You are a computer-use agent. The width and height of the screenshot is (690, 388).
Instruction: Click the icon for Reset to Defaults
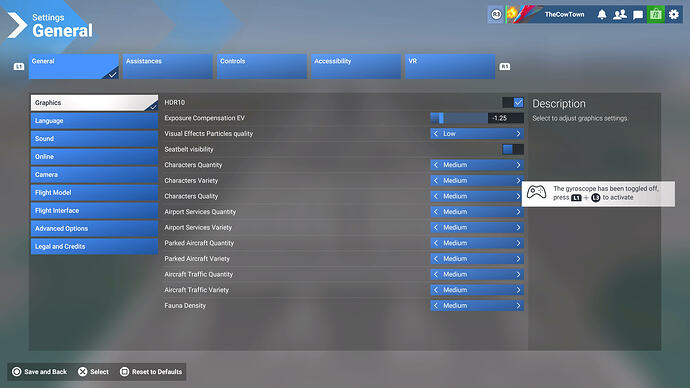[125, 372]
